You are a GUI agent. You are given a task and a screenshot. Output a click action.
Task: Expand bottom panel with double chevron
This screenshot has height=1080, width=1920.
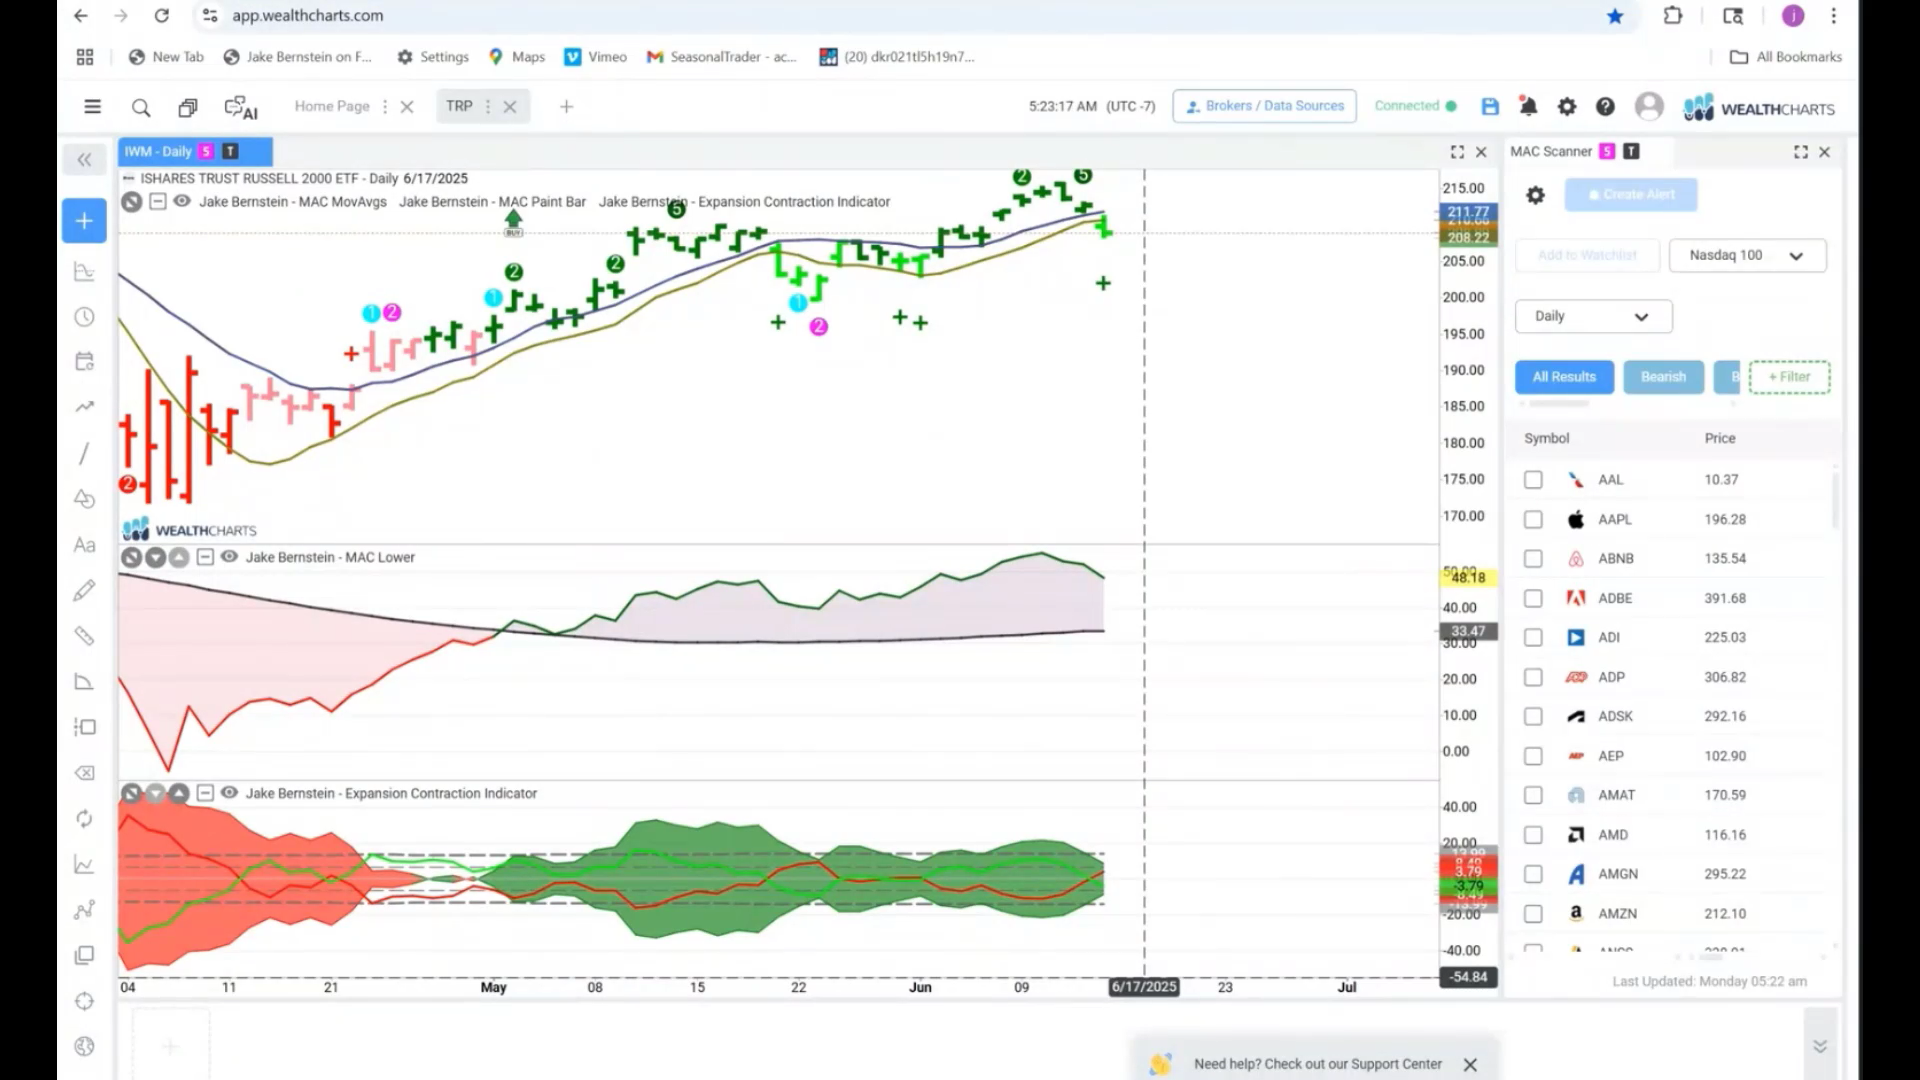click(x=1820, y=1046)
